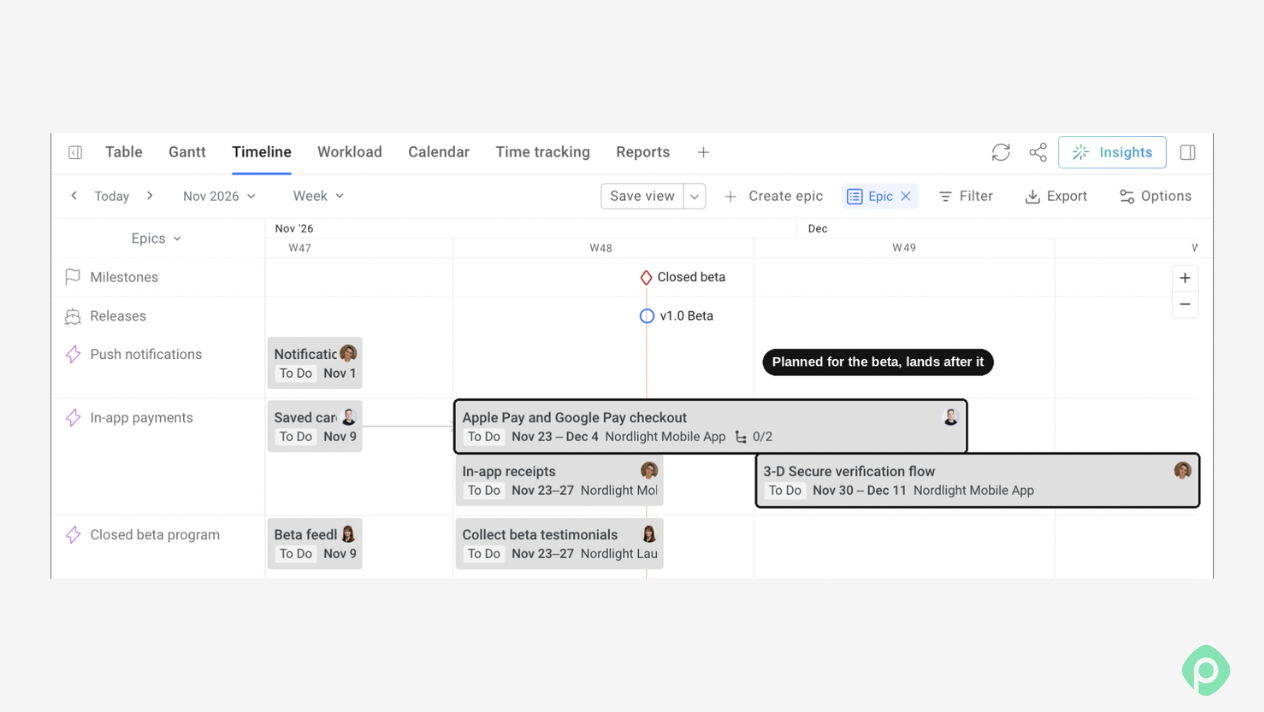1264x712 pixels.
Task: Click the share icon
Action: click(x=1038, y=152)
